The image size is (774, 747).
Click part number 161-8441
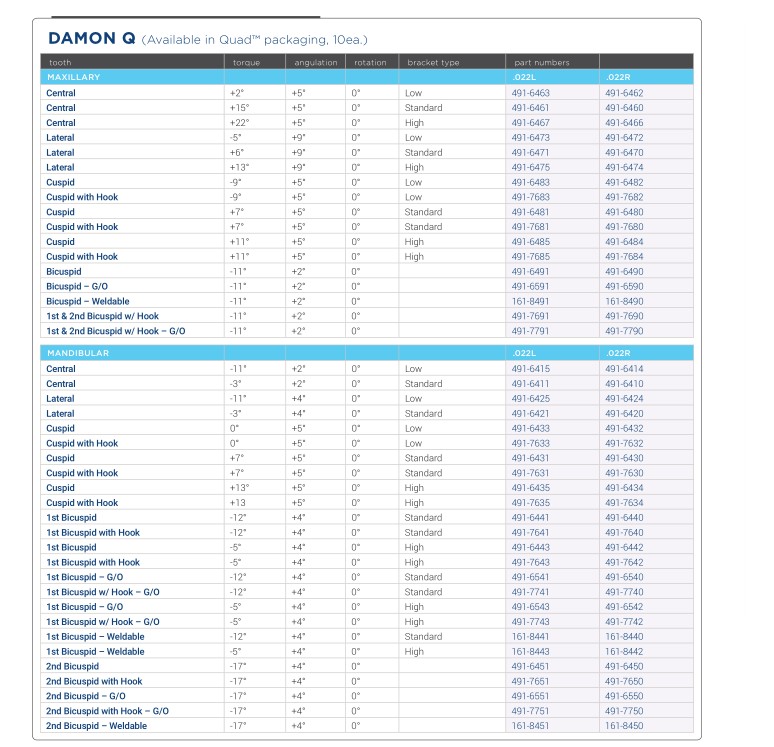pos(531,636)
